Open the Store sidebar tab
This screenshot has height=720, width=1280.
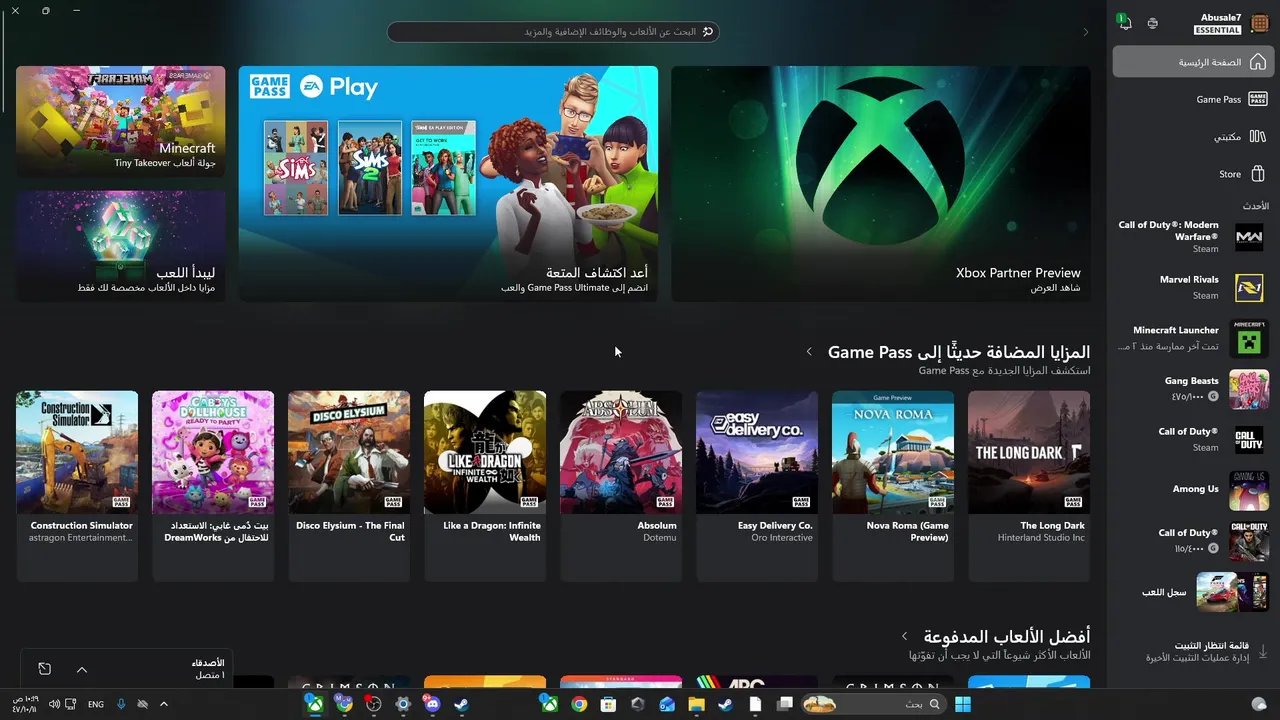pos(1192,173)
